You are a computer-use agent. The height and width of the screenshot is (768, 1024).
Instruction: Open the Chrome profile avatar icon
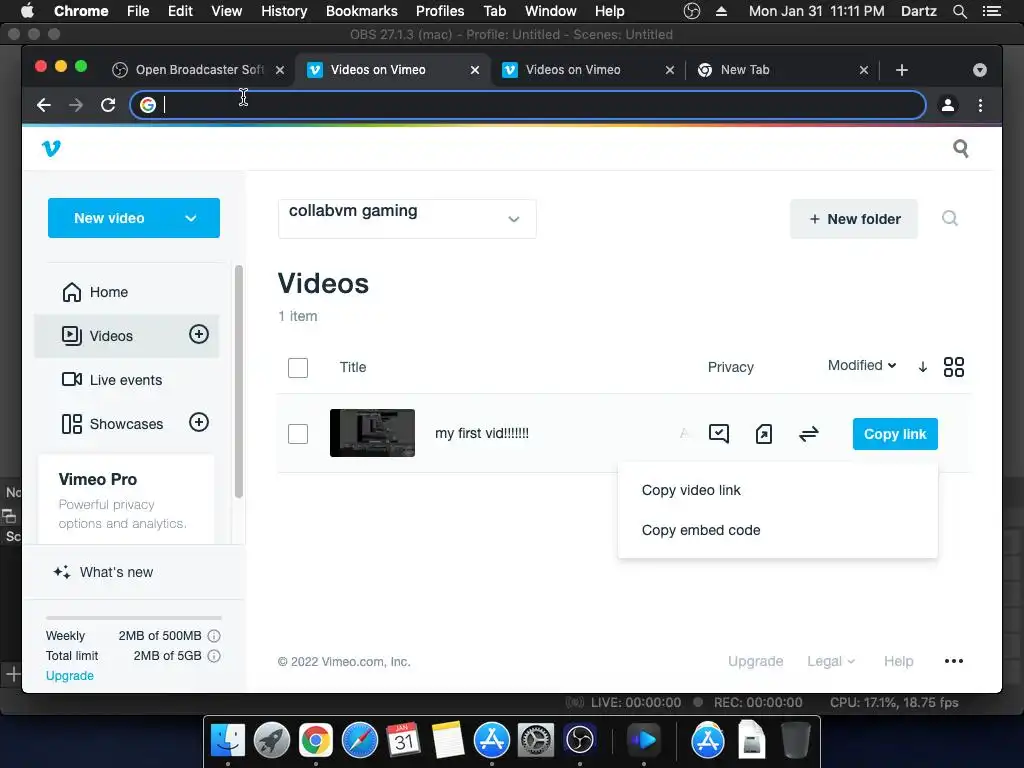948,105
